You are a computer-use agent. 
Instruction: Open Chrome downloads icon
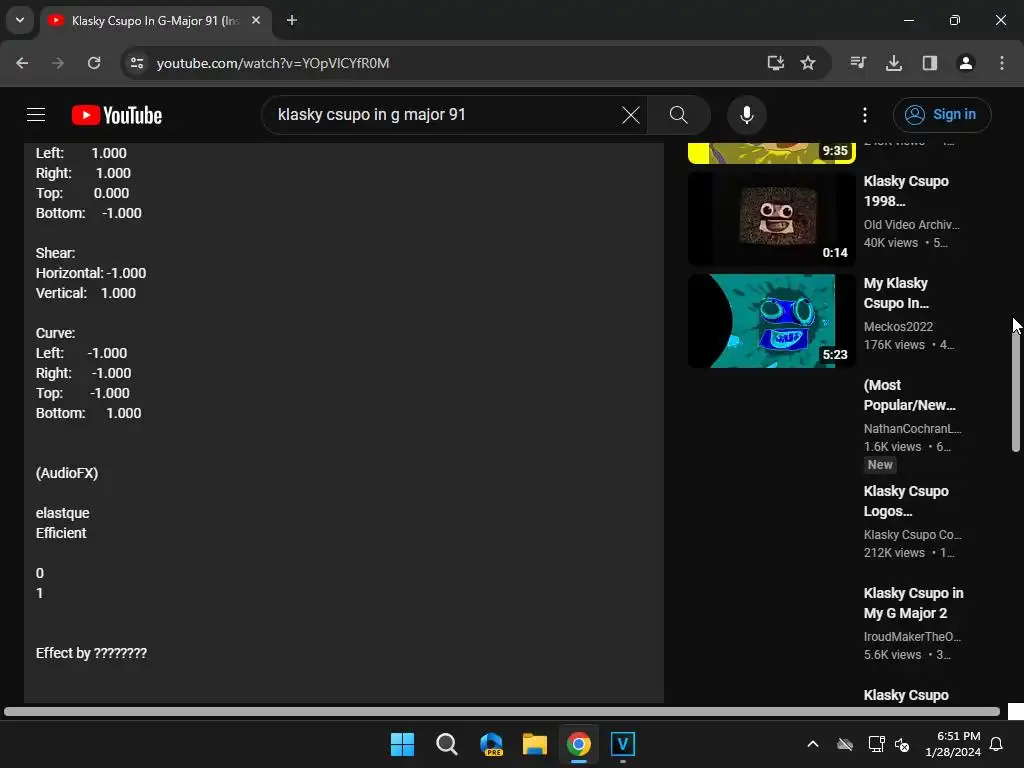(894, 63)
